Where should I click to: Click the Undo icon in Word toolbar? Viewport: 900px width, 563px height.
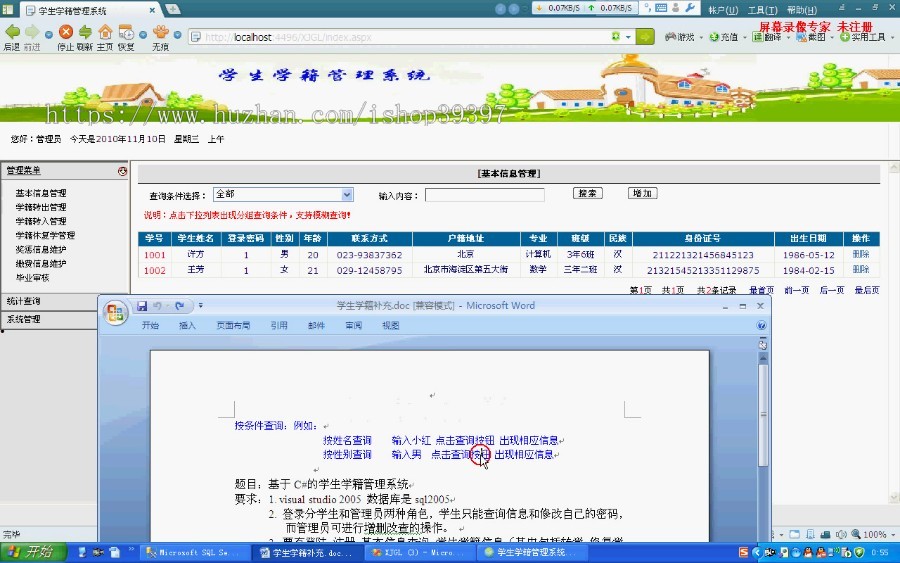click(157, 306)
